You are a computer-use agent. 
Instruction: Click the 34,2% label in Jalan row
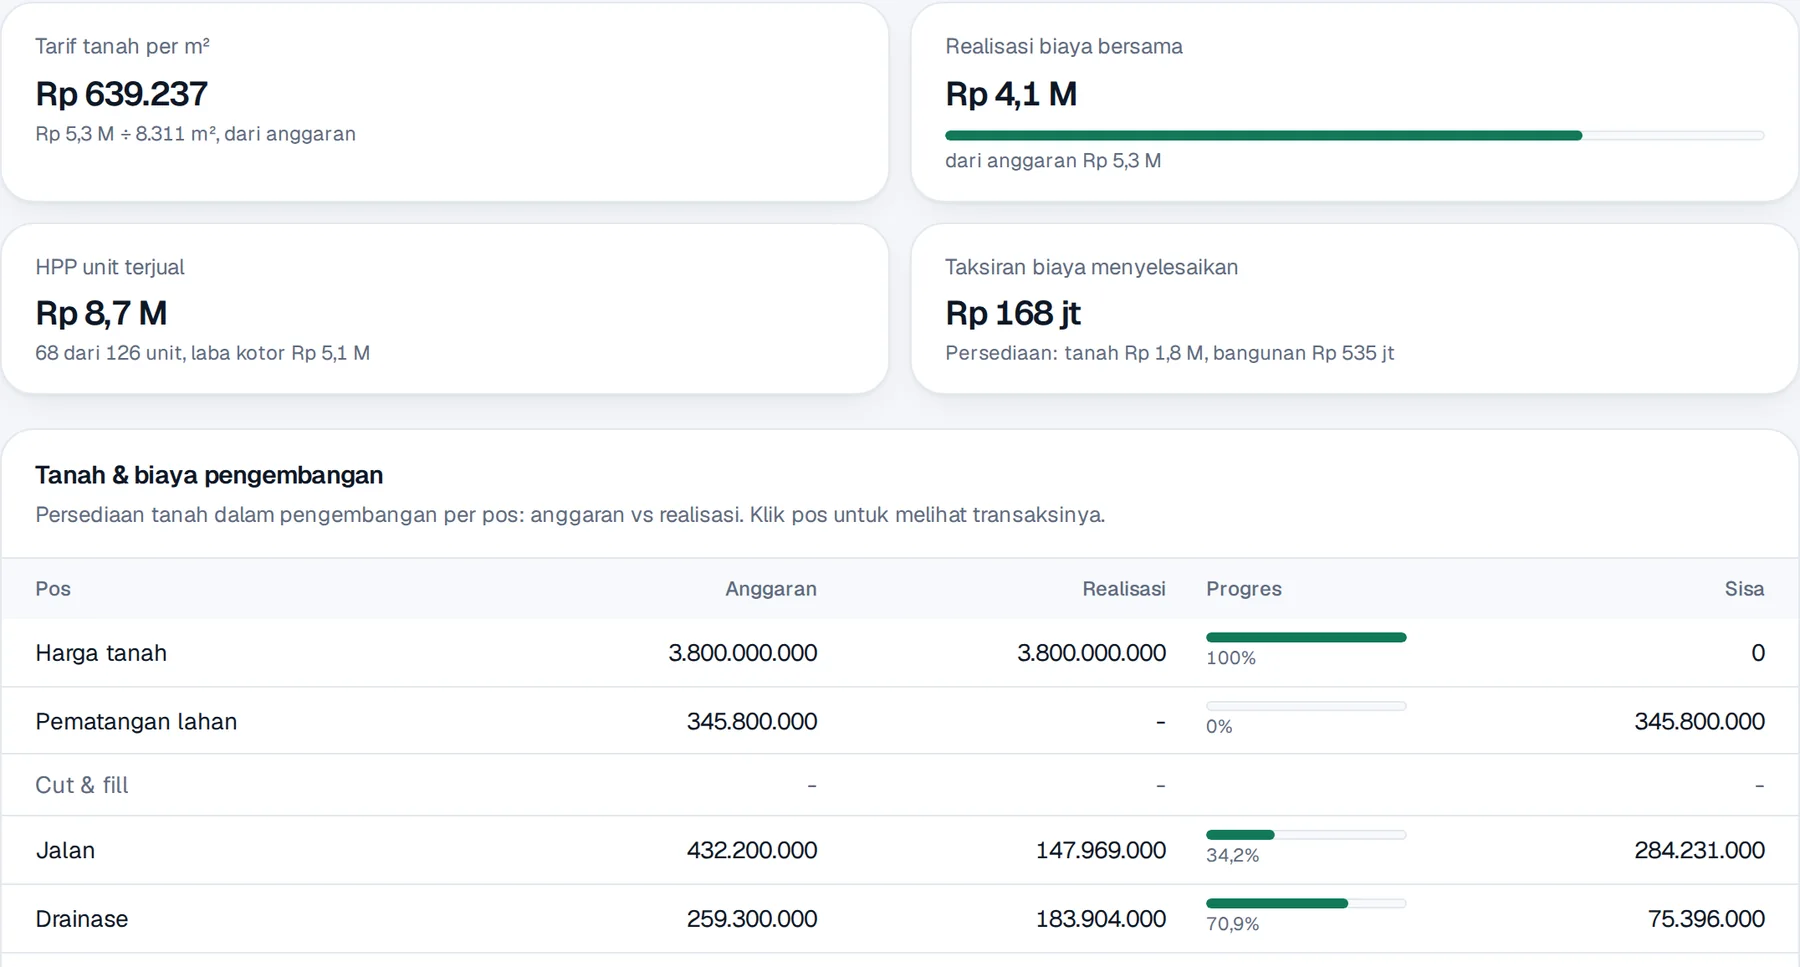pos(1233,855)
